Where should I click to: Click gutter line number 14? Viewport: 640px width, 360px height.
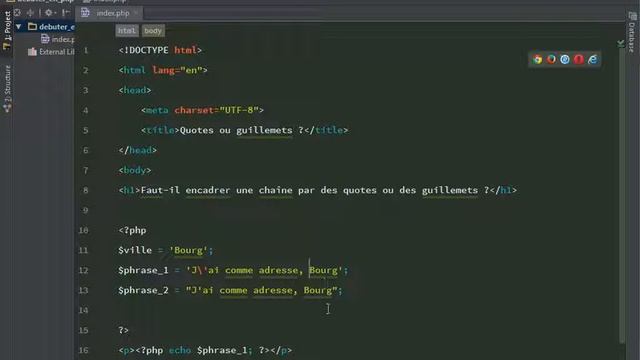[x=84, y=310]
